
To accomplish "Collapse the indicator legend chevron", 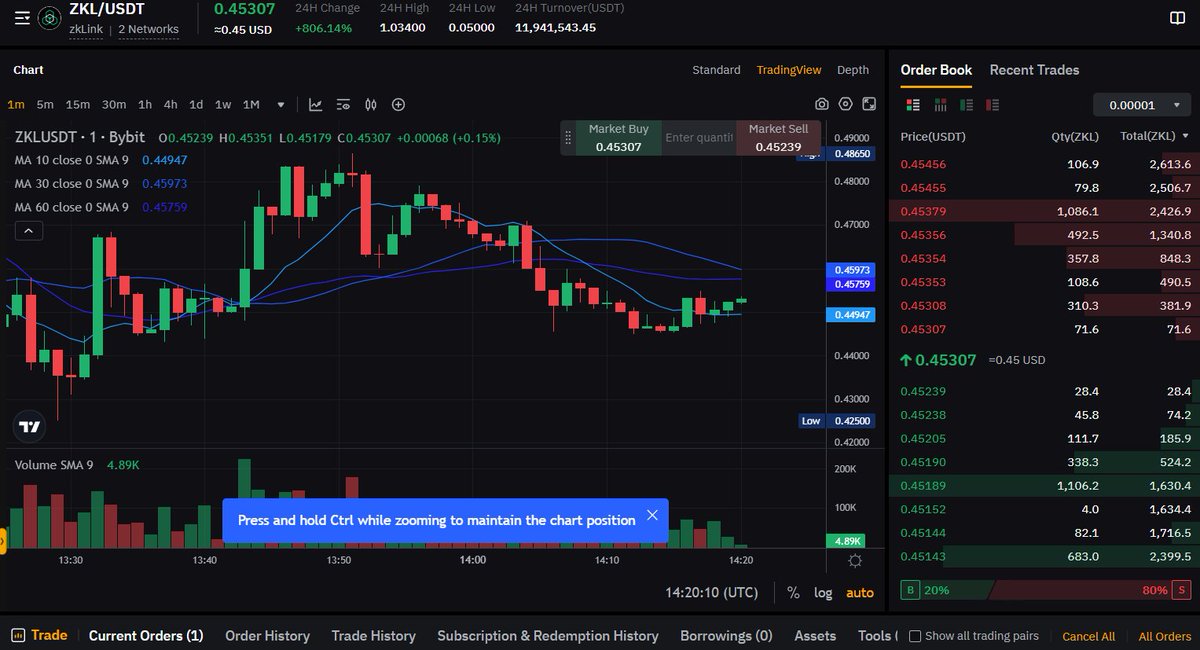I will tap(29, 231).
